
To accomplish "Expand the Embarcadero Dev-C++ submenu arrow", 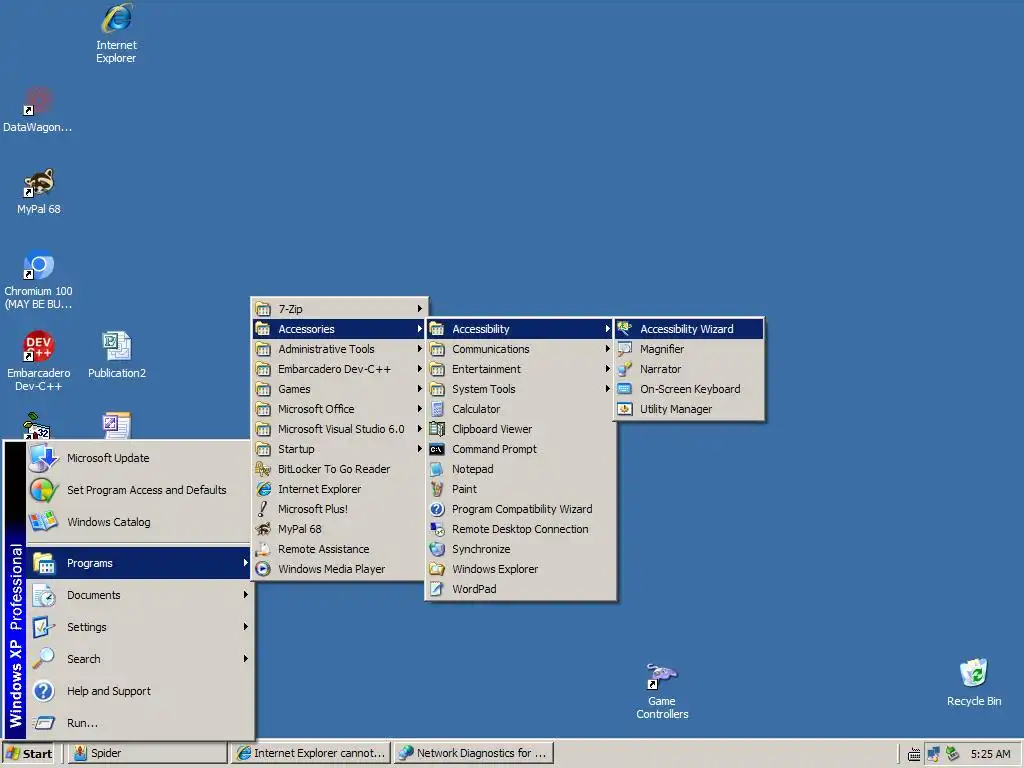I will pyautogui.click(x=420, y=369).
